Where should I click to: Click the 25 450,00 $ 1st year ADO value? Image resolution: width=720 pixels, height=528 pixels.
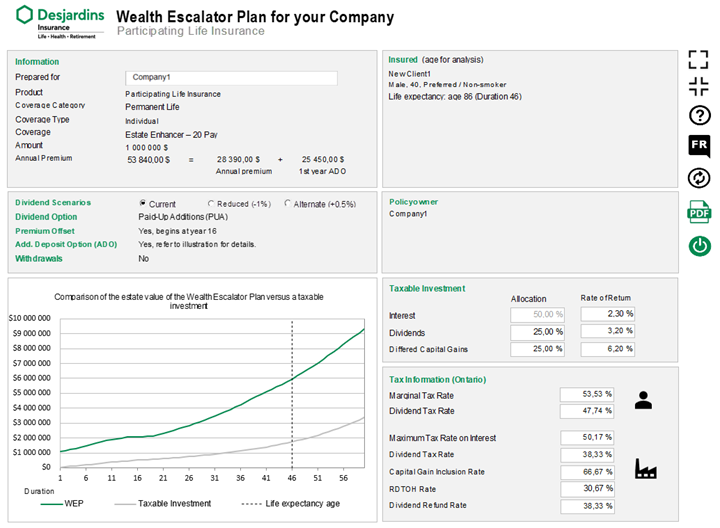(323, 159)
